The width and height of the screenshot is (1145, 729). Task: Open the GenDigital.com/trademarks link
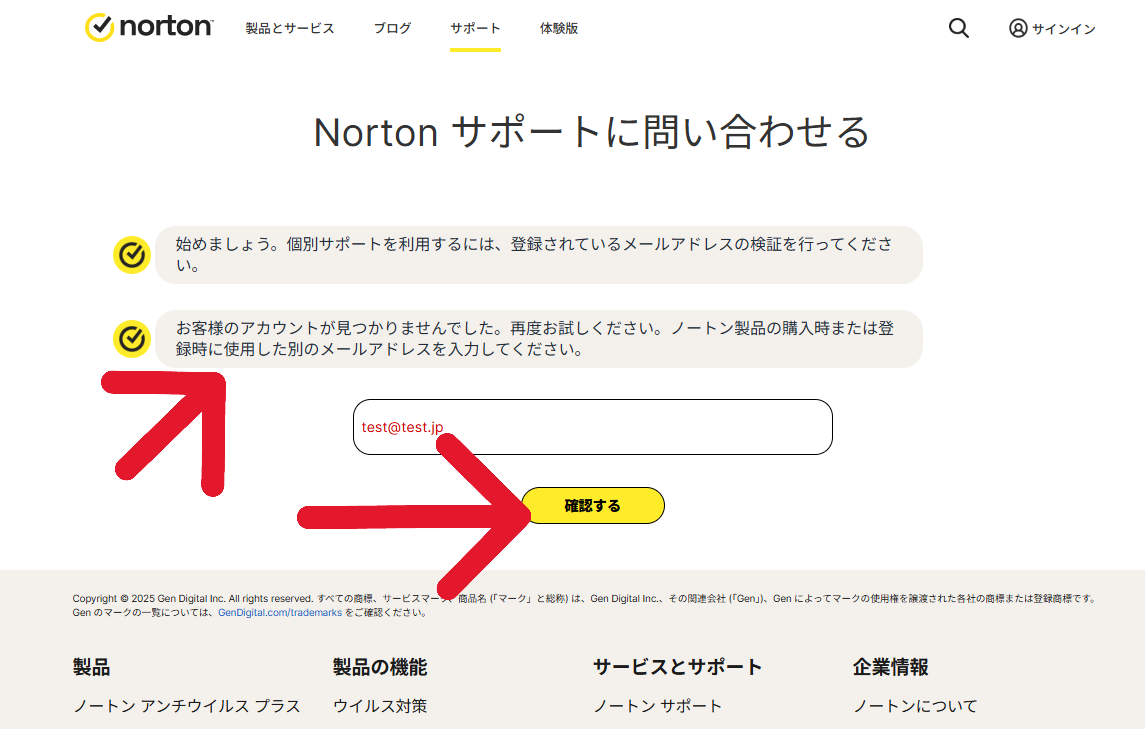click(x=280, y=613)
